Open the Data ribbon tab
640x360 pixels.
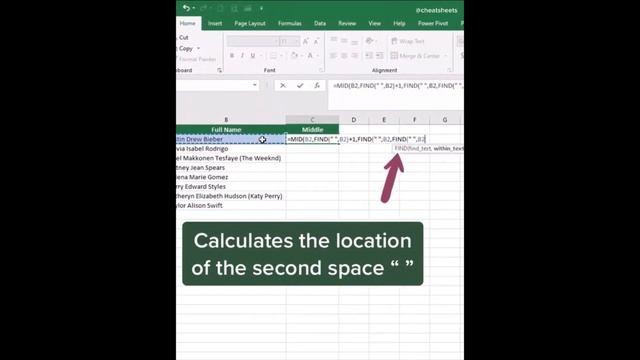pos(320,23)
